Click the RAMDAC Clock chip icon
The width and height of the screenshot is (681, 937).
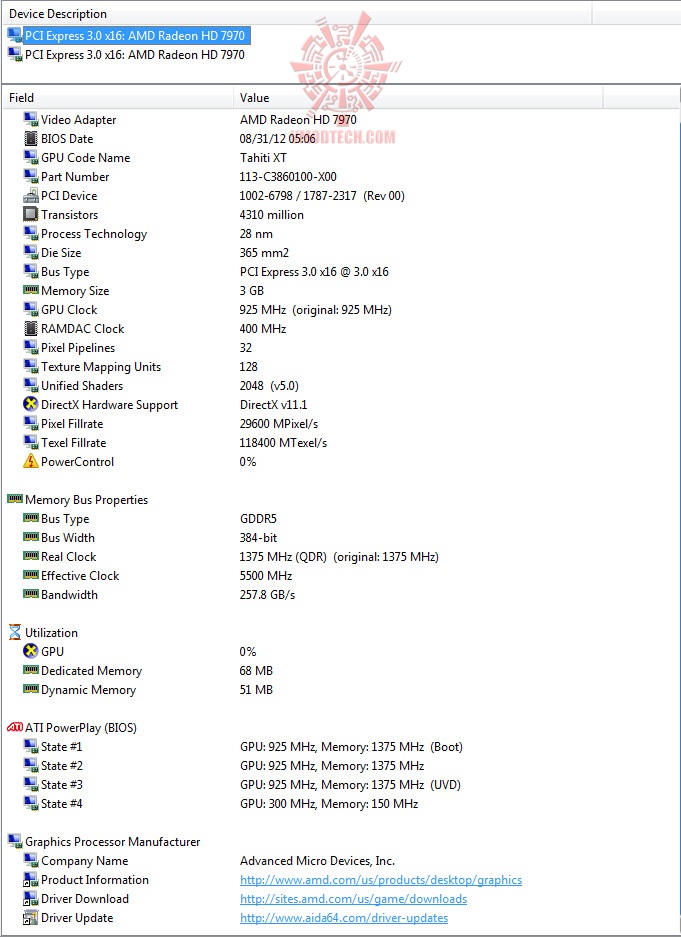click(x=30, y=329)
